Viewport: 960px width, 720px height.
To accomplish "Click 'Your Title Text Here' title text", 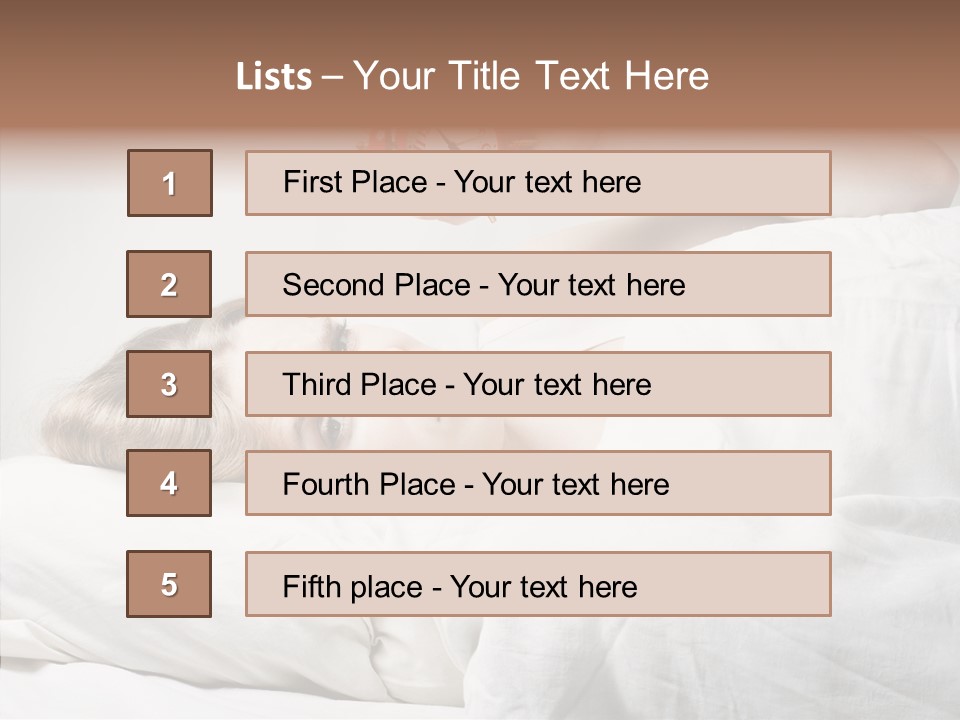I will coord(531,77).
